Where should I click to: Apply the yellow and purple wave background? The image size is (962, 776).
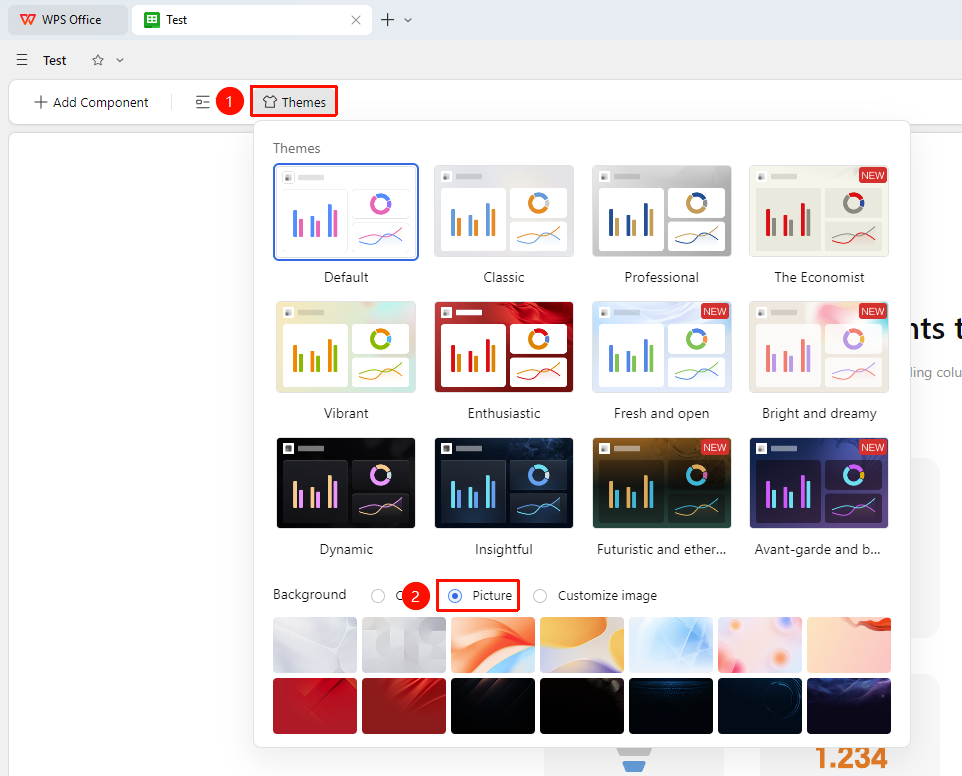pyautogui.click(x=582, y=645)
